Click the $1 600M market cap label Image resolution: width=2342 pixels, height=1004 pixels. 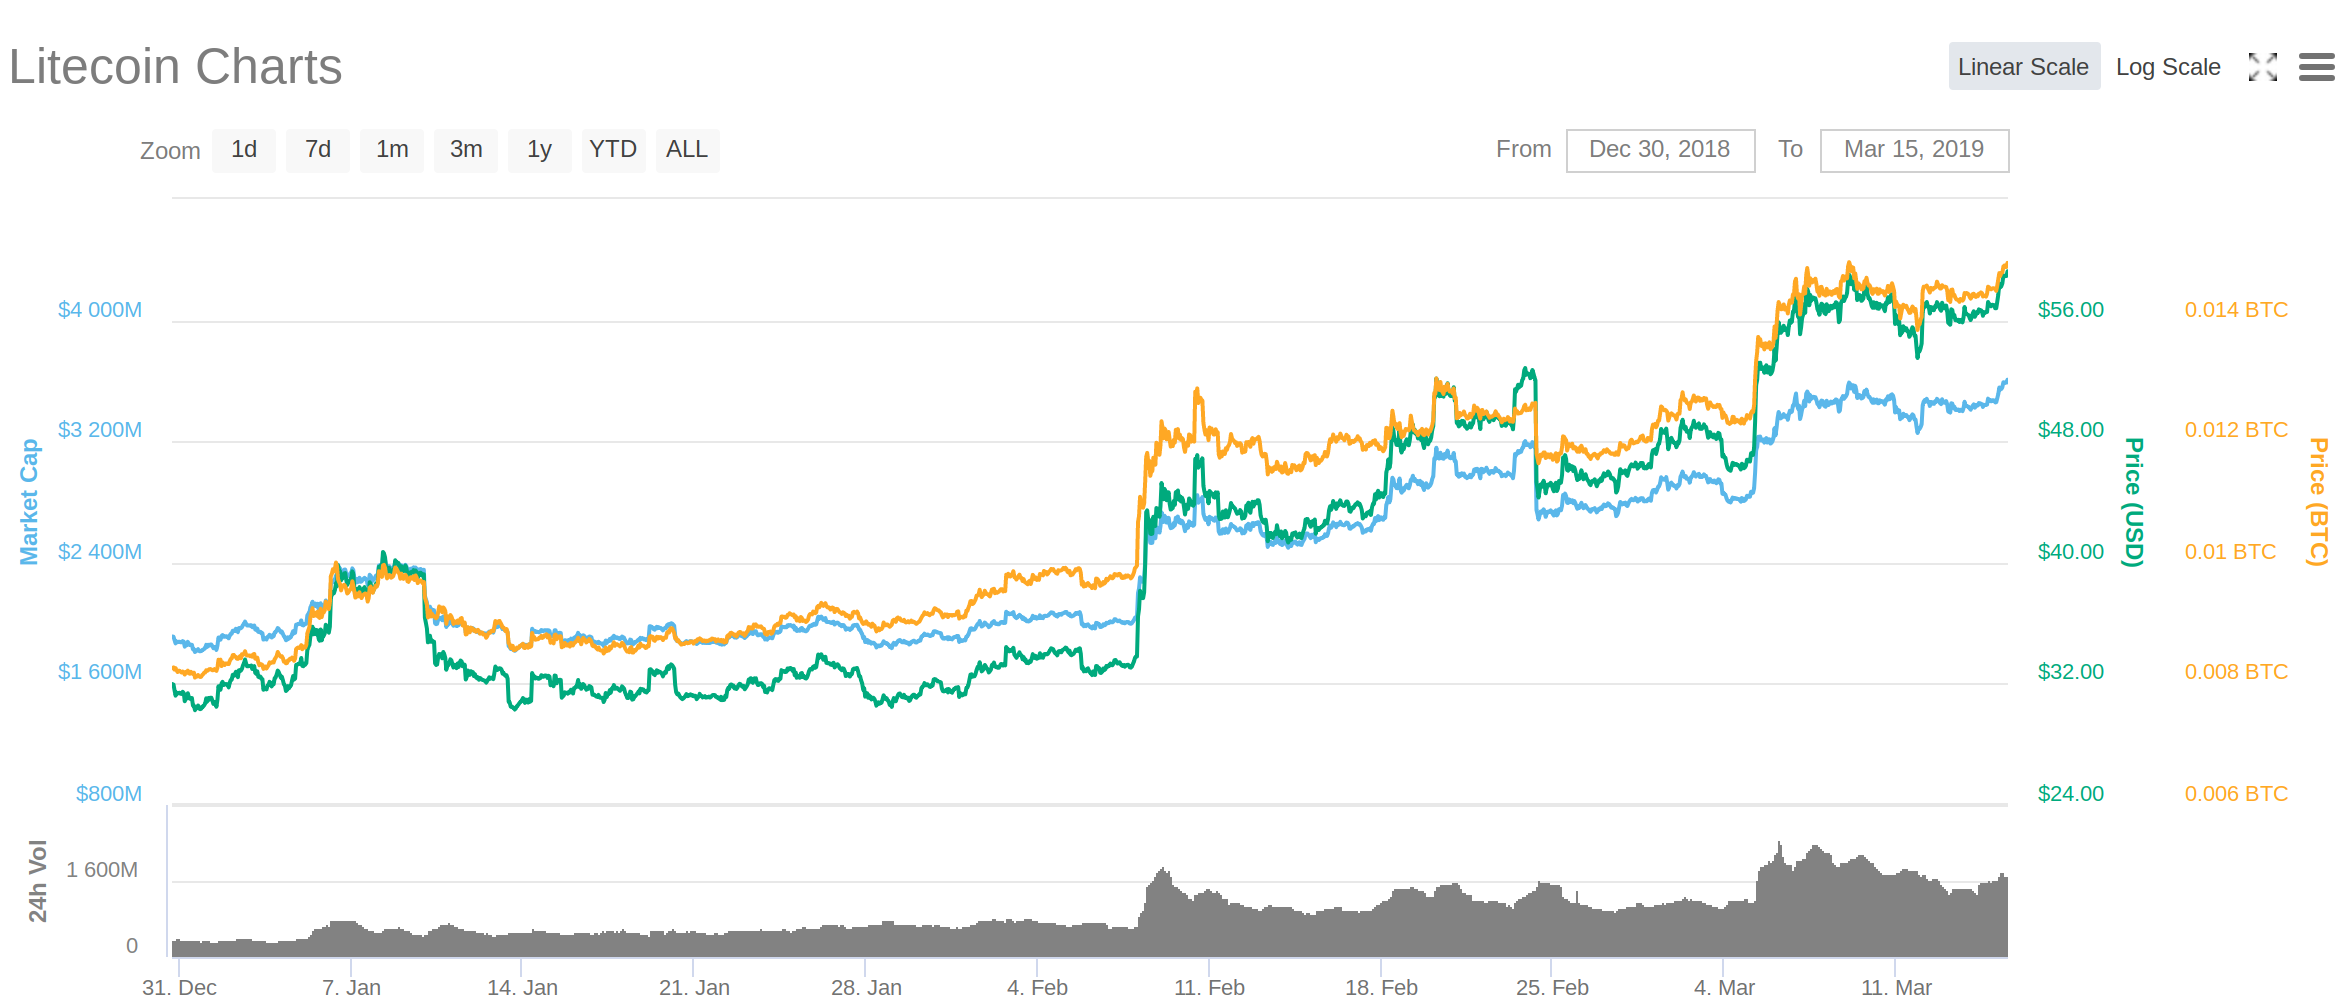click(100, 672)
